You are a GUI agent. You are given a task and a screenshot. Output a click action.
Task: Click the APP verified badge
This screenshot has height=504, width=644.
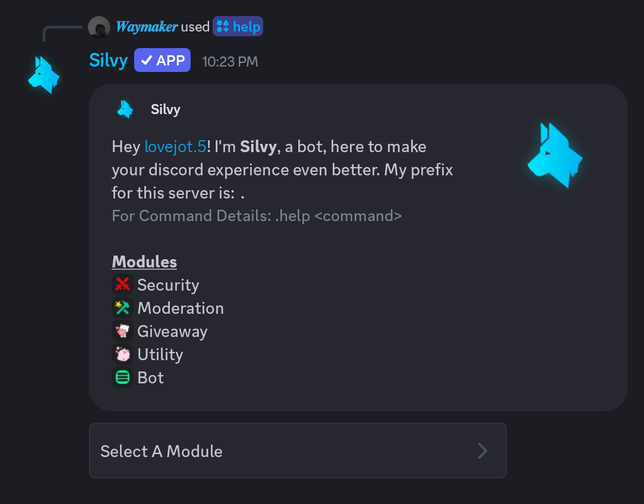pyautogui.click(x=162, y=60)
